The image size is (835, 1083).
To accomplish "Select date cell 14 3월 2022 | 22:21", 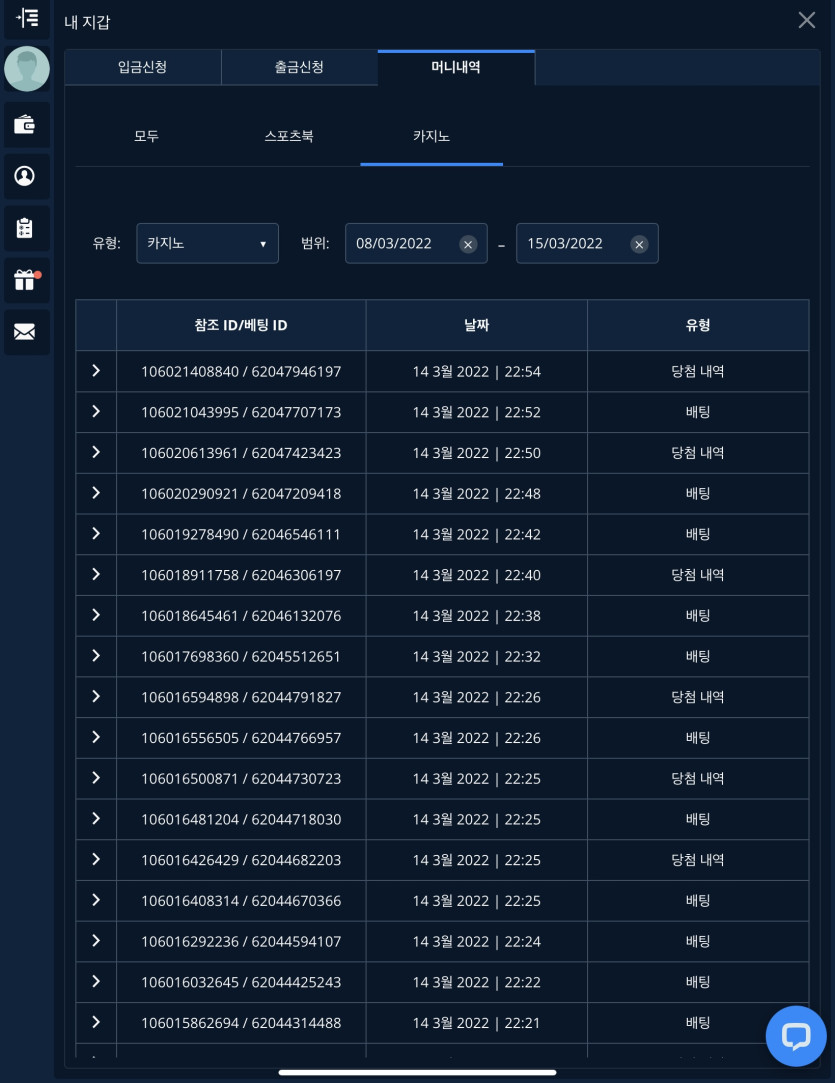I will coord(477,1024).
